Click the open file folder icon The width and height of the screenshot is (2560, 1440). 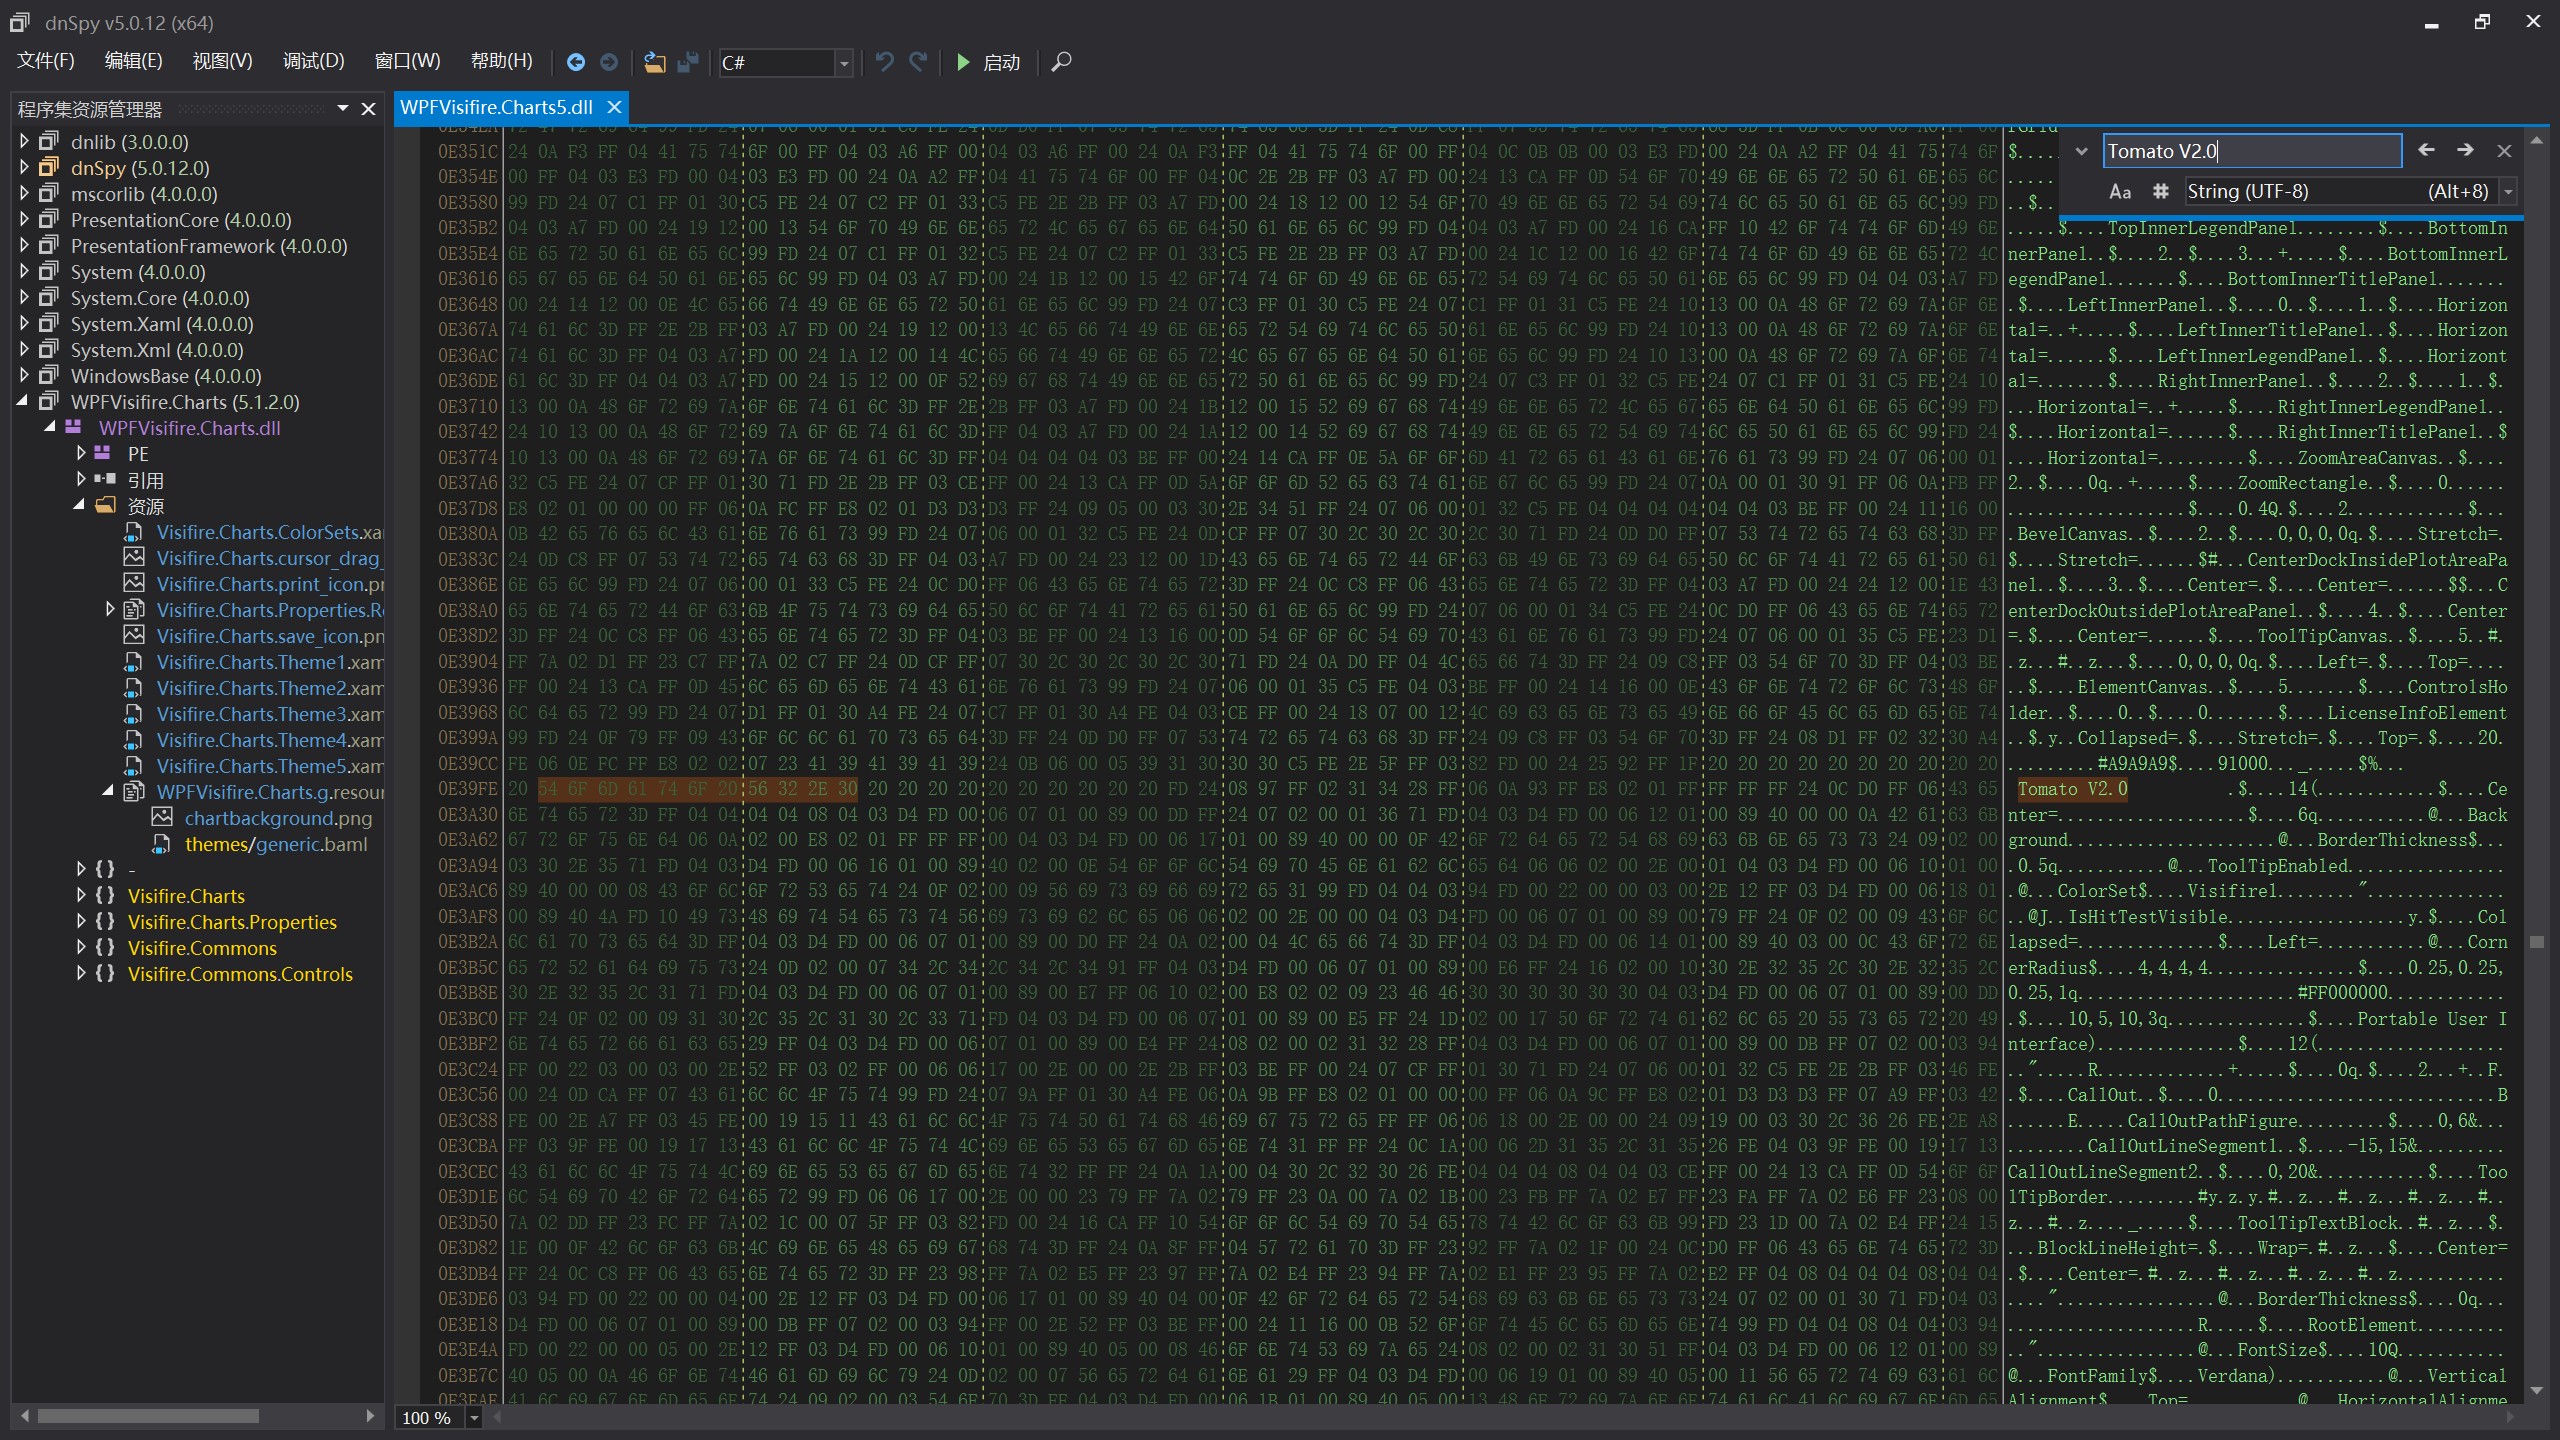654,62
